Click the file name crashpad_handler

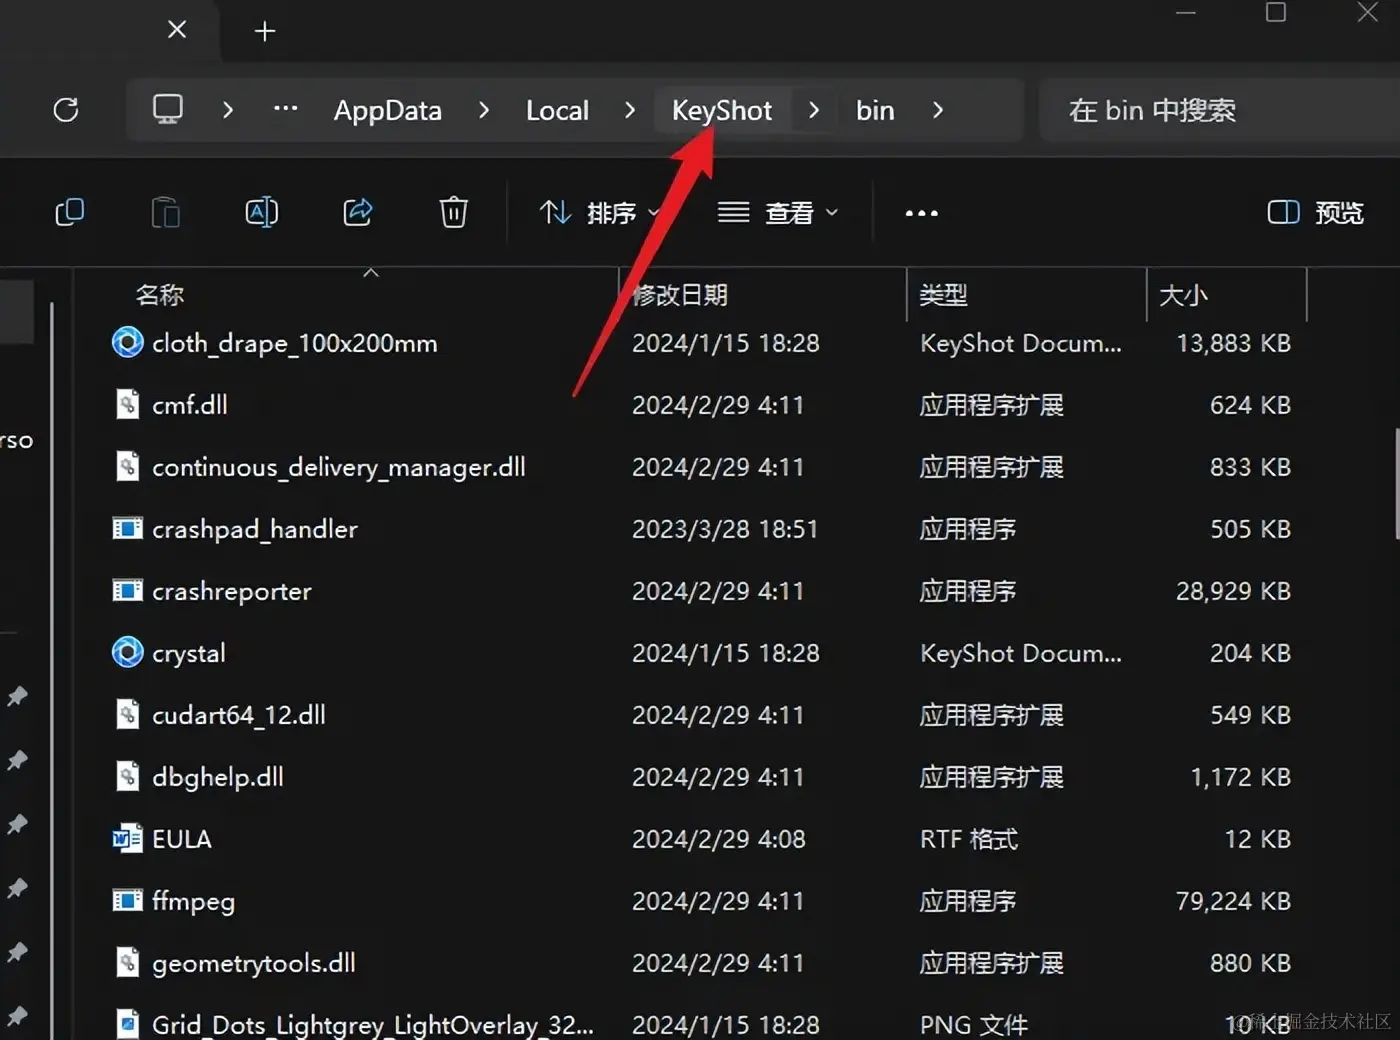[255, 530]
